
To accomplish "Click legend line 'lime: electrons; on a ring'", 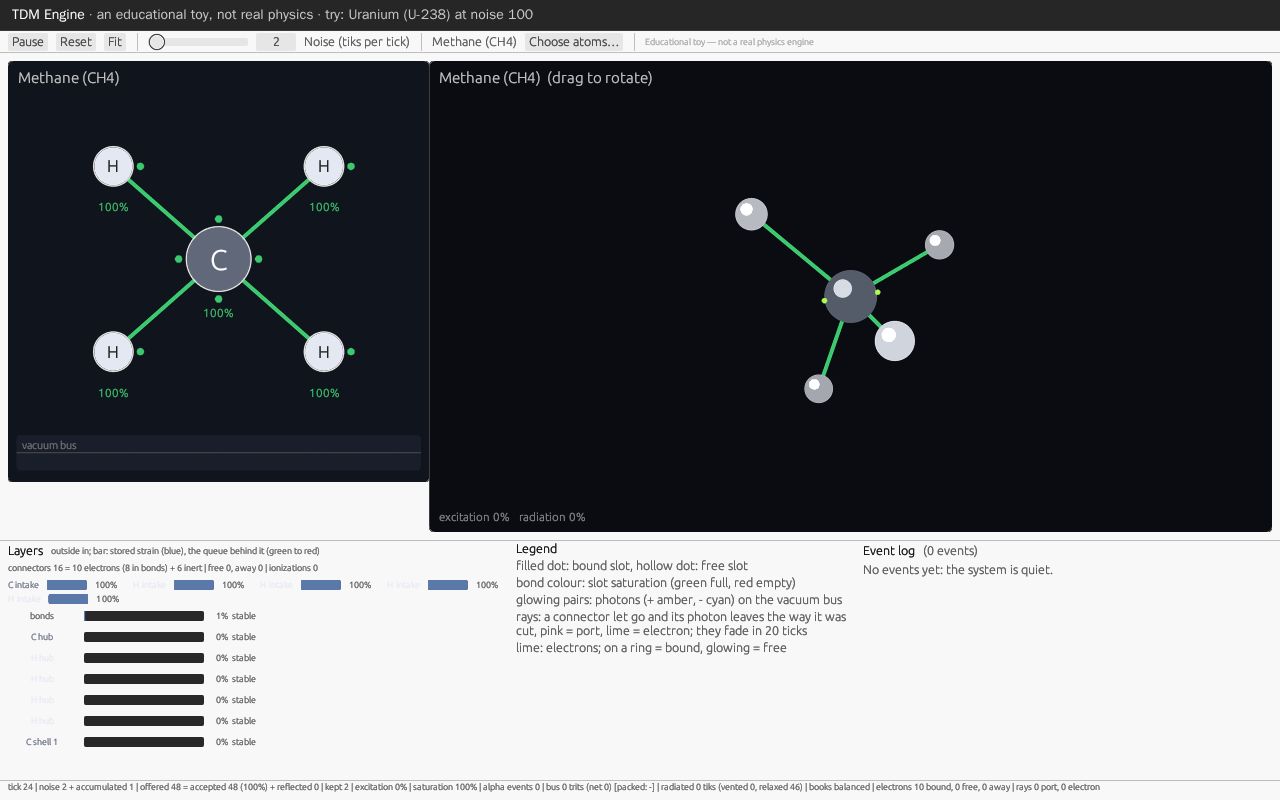I will 651,648.
